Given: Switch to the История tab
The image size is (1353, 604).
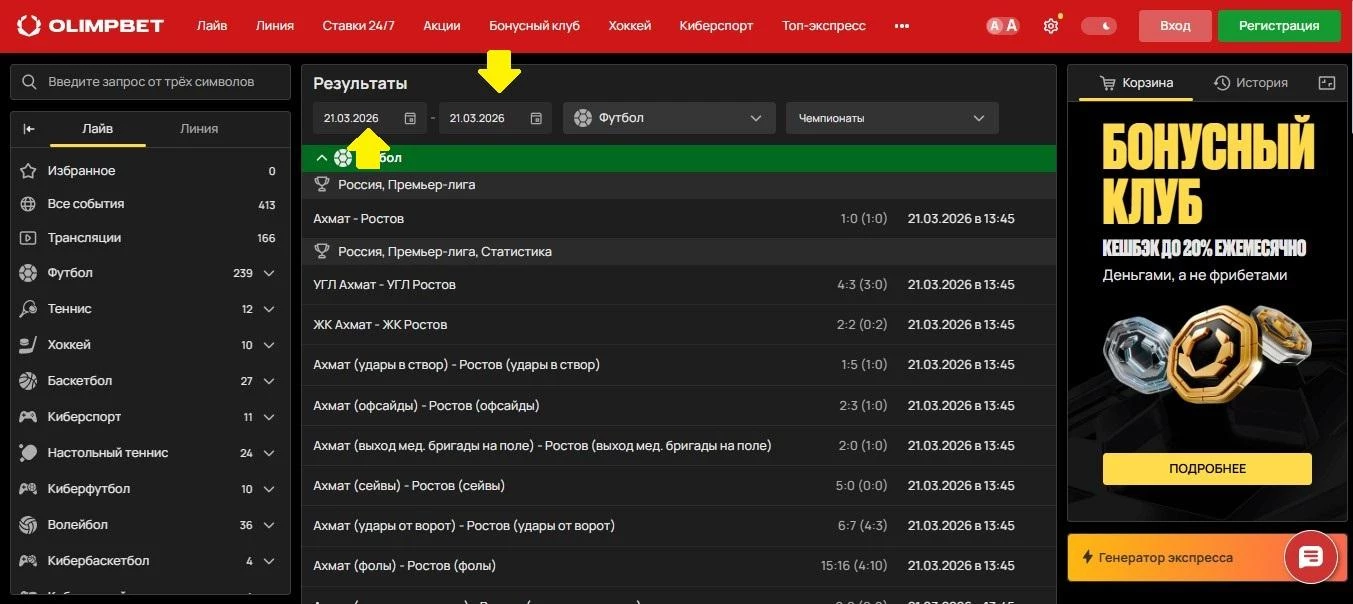Looking at the screenshot, I should tap(1250, 83).
